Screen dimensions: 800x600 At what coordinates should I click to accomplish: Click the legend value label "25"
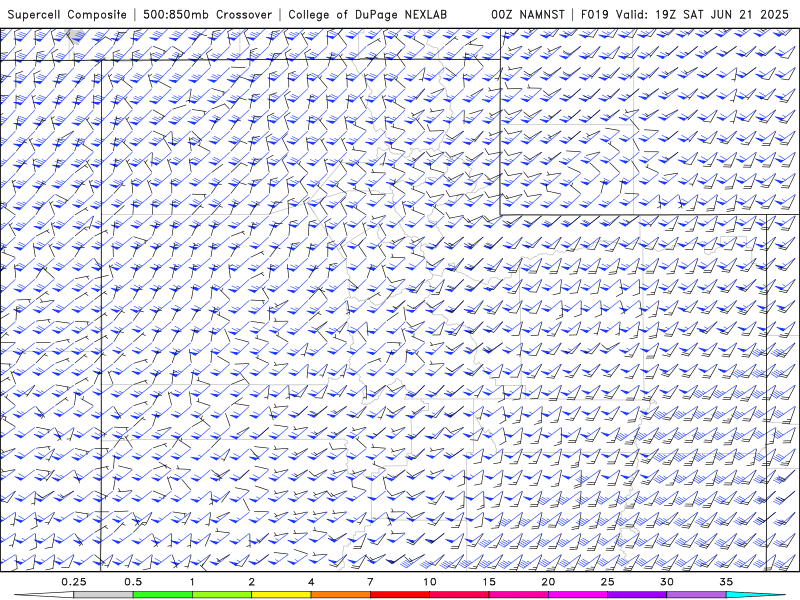pos(607,582)
